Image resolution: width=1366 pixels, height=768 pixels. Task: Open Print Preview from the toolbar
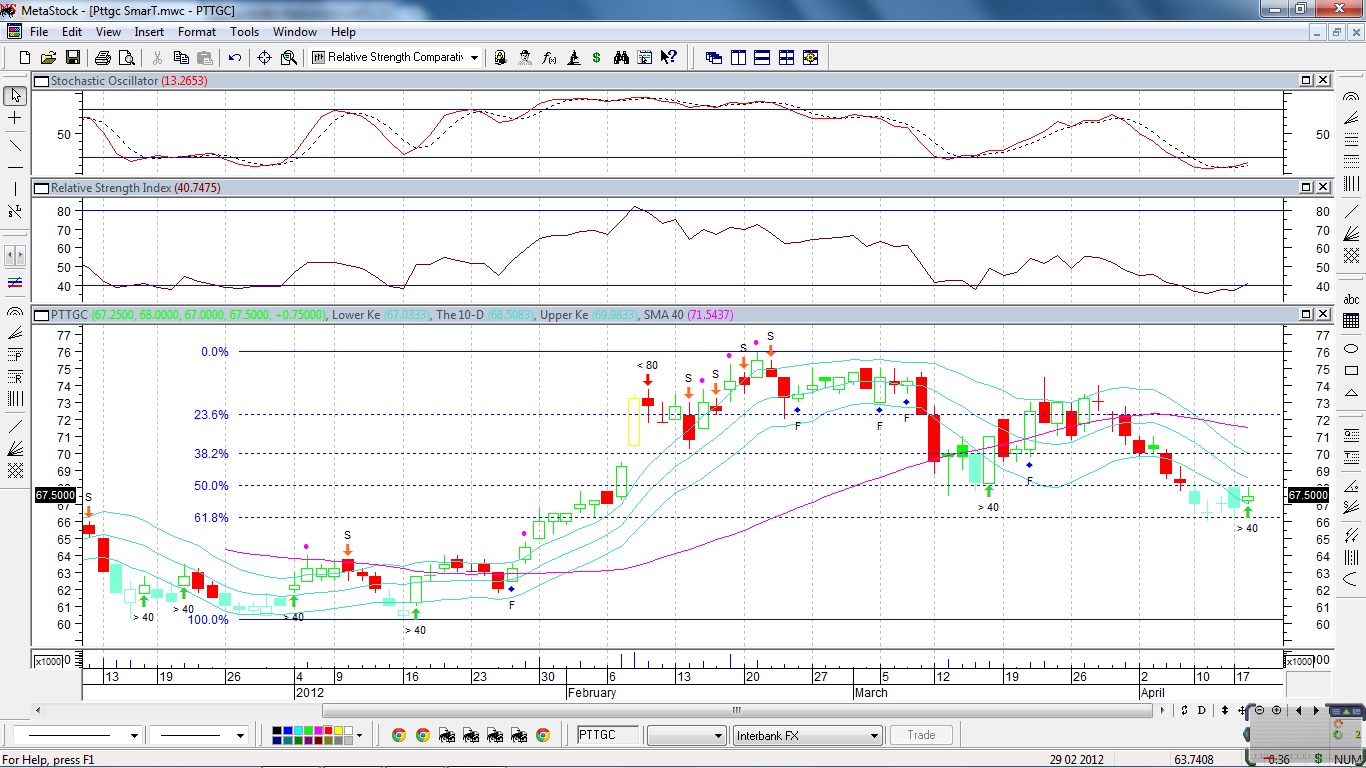[126, 58]
